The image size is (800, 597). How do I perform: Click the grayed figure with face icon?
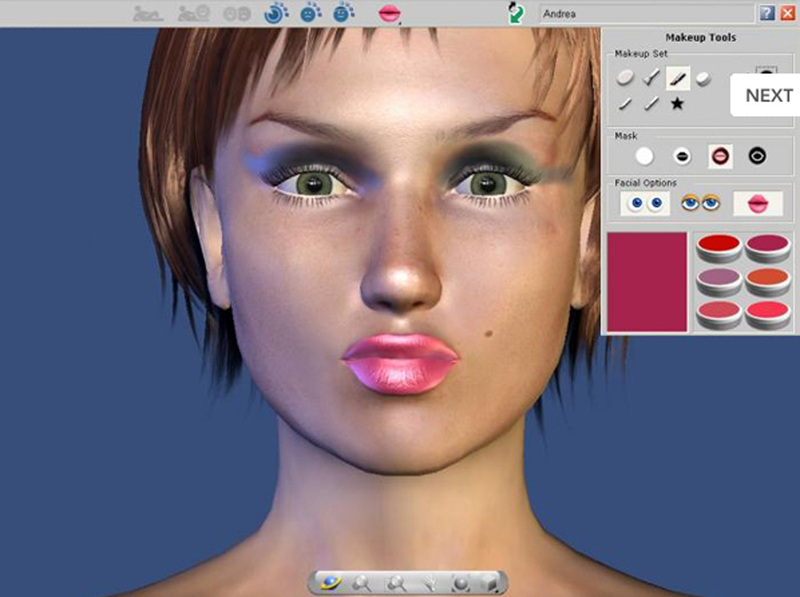194,13
